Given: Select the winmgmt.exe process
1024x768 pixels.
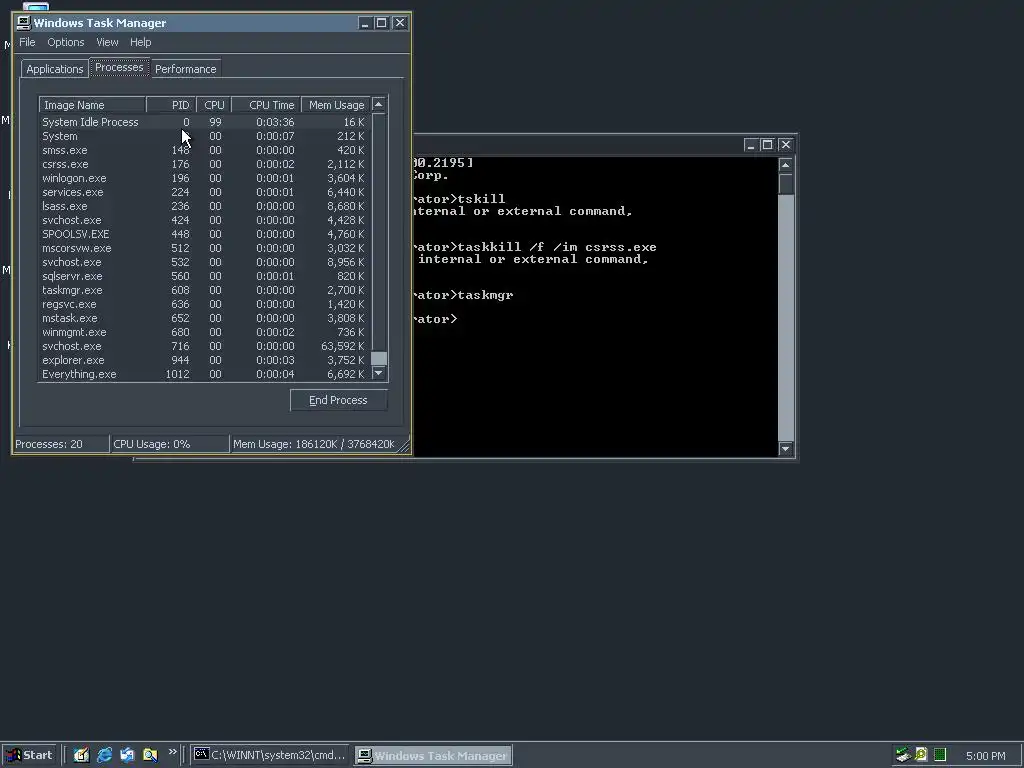Looking at the screenshot, I should click(x=204, y=332).
